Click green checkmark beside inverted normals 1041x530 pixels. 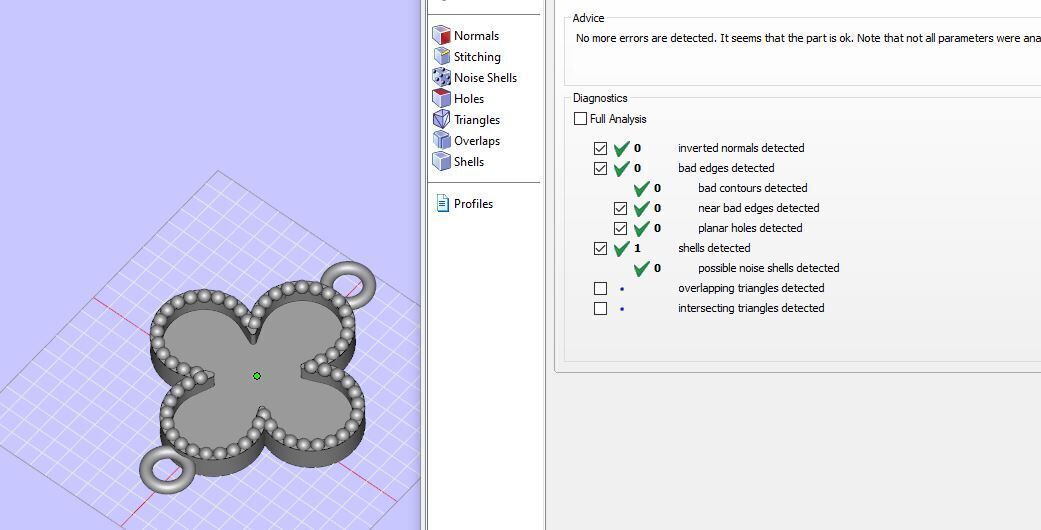(621, 148)
